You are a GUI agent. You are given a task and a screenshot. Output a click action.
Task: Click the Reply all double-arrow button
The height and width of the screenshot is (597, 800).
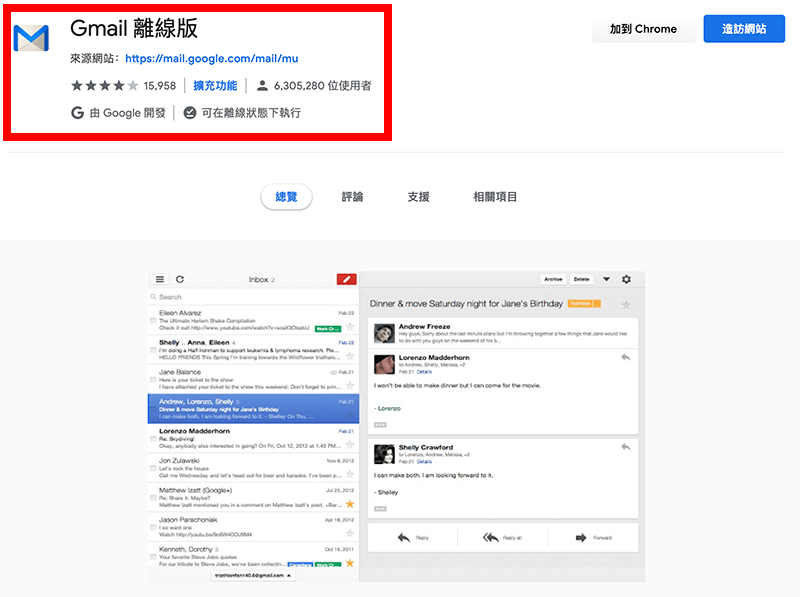(x=502, y=538)
